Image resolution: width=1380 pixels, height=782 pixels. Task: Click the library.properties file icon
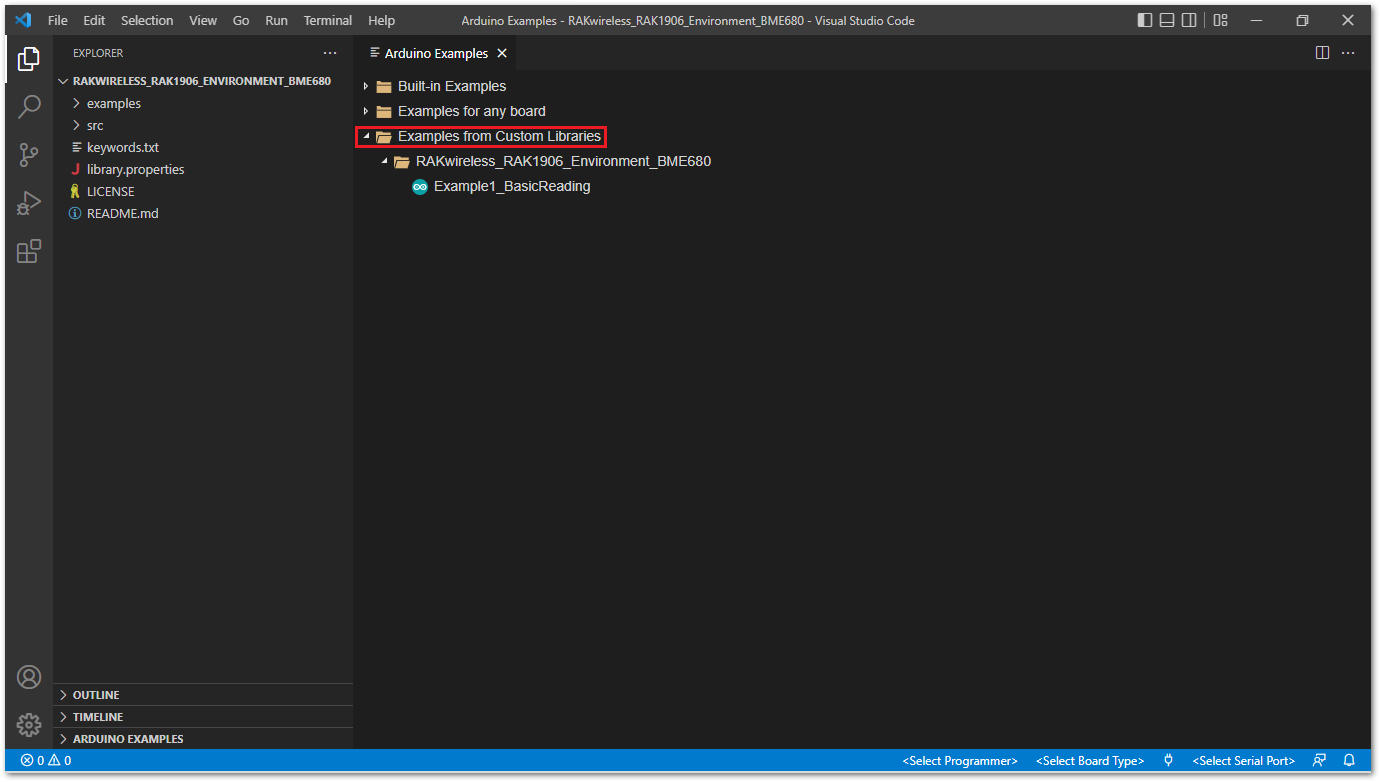pyautogui.click(x=75, y=169)
